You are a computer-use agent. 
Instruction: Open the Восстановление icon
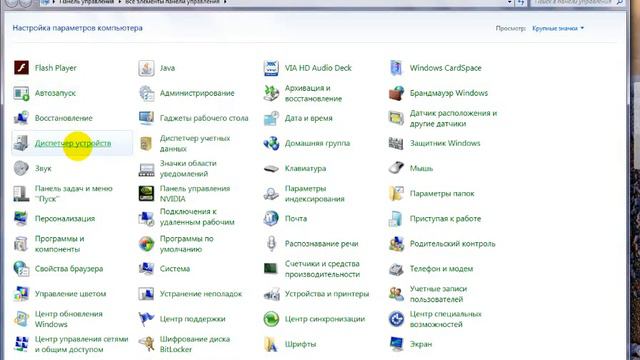click(x=21, y=118)
